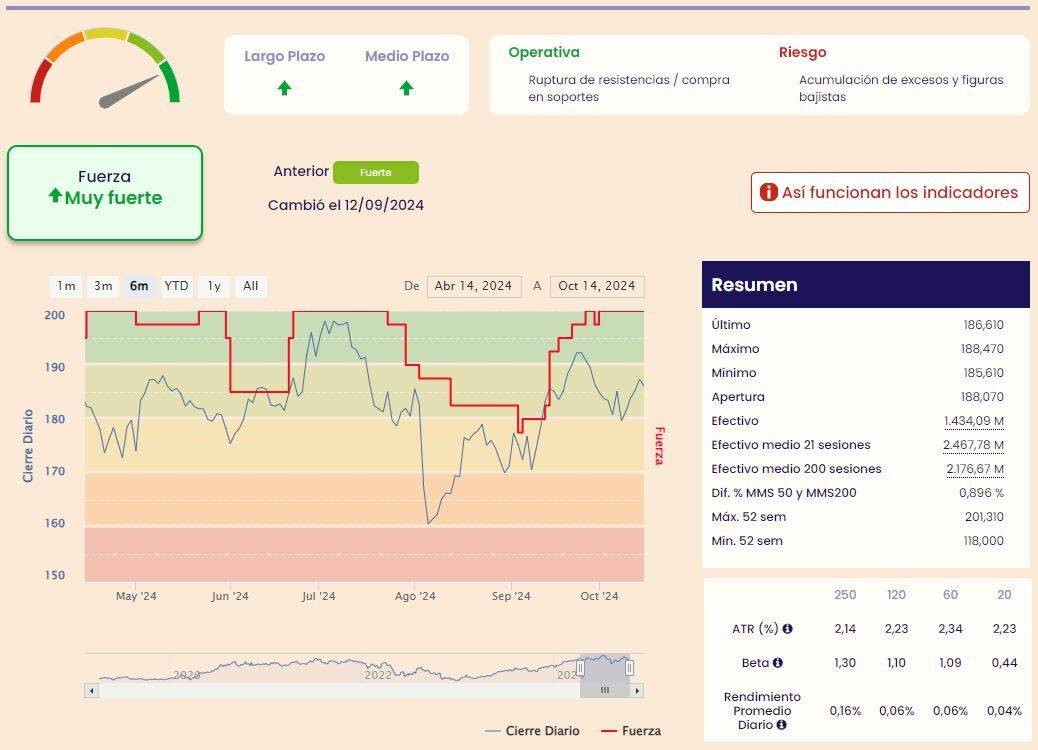
Task: Click Efectivo medio 200 sesiones value 2.176,67 M
Action: pyautogui.click(x=974, y=469)
